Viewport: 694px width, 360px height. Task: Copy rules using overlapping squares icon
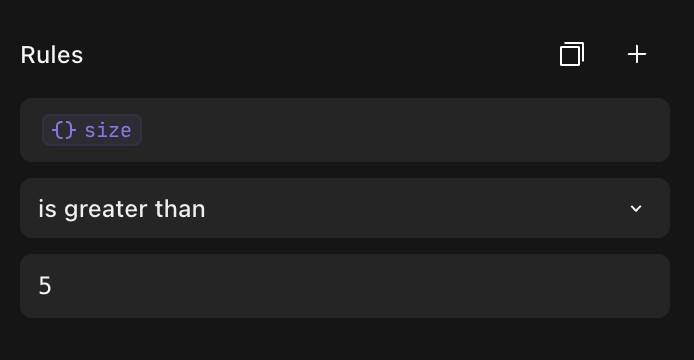point(572,54)
